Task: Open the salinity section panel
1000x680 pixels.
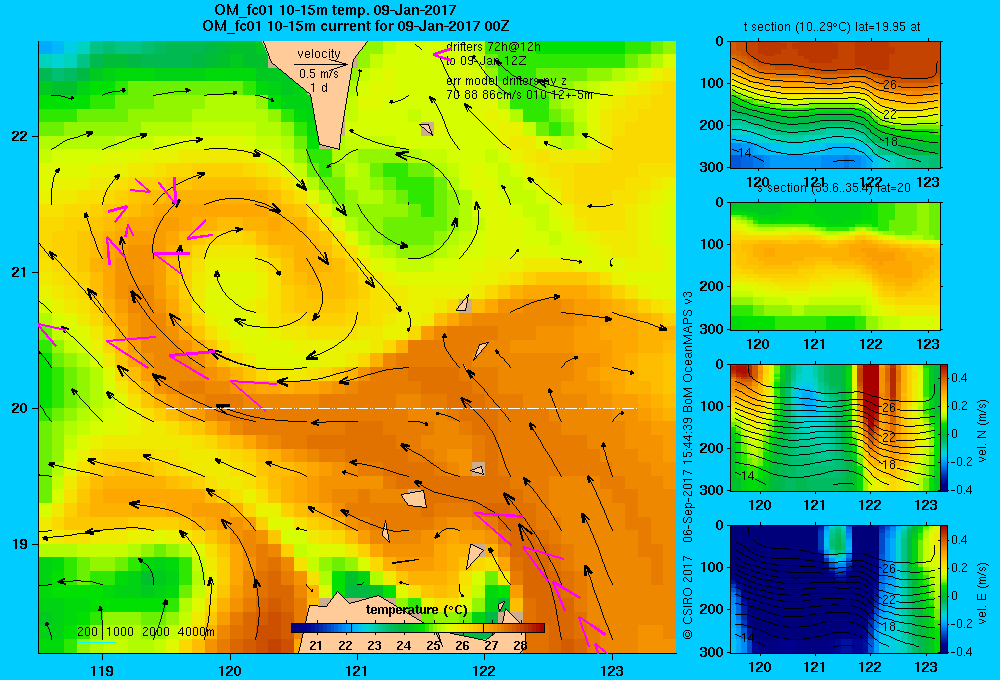Action: click(835, 266)
